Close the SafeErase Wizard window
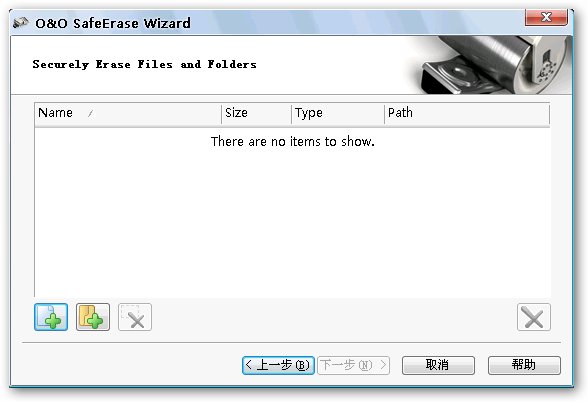Viewport: 588px width, 402px height. tap(546, 17)
